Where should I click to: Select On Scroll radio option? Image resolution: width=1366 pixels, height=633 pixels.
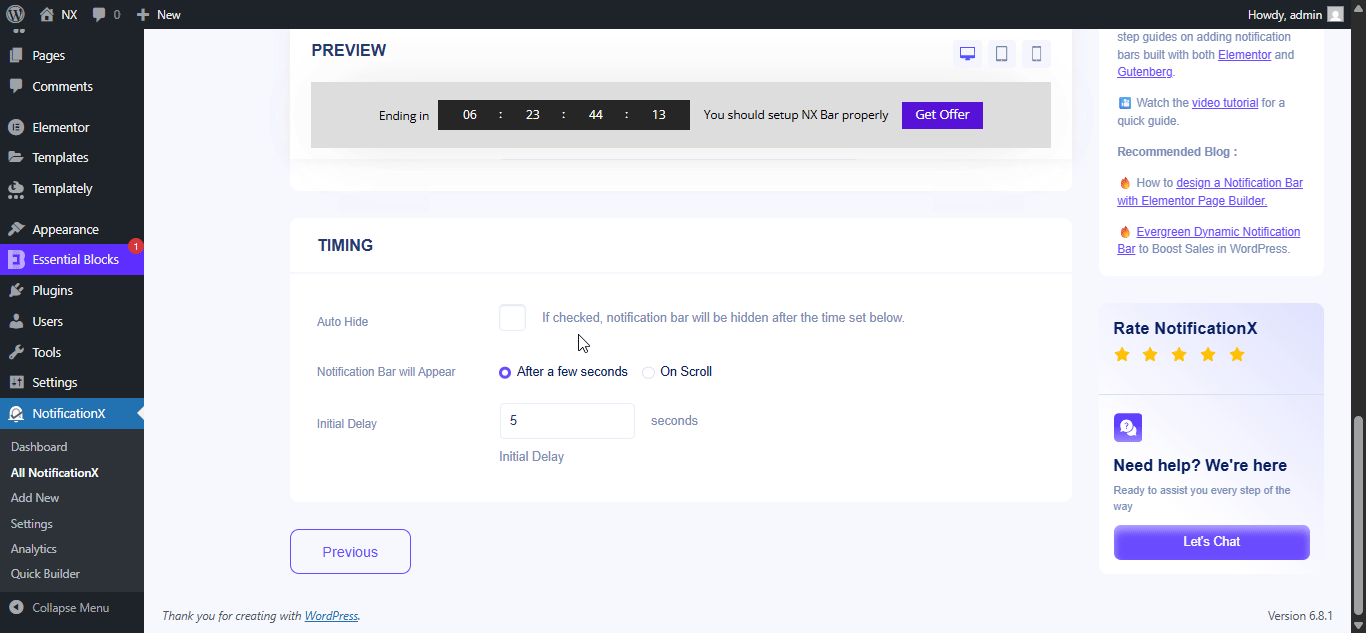(x=649, y=372)
